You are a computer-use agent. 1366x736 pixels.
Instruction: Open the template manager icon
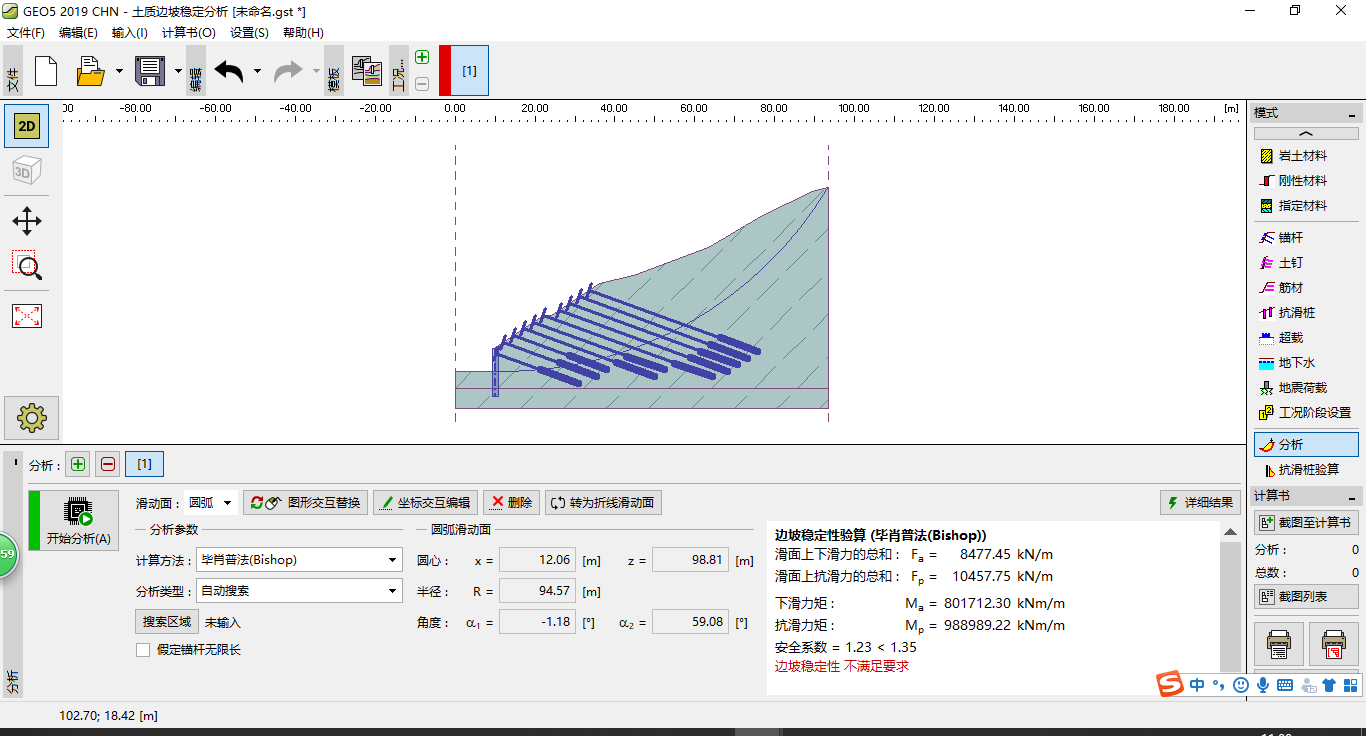367,71
